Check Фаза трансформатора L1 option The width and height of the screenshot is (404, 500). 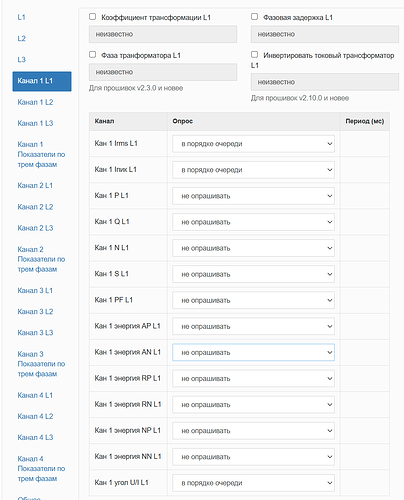coord(93,55)
